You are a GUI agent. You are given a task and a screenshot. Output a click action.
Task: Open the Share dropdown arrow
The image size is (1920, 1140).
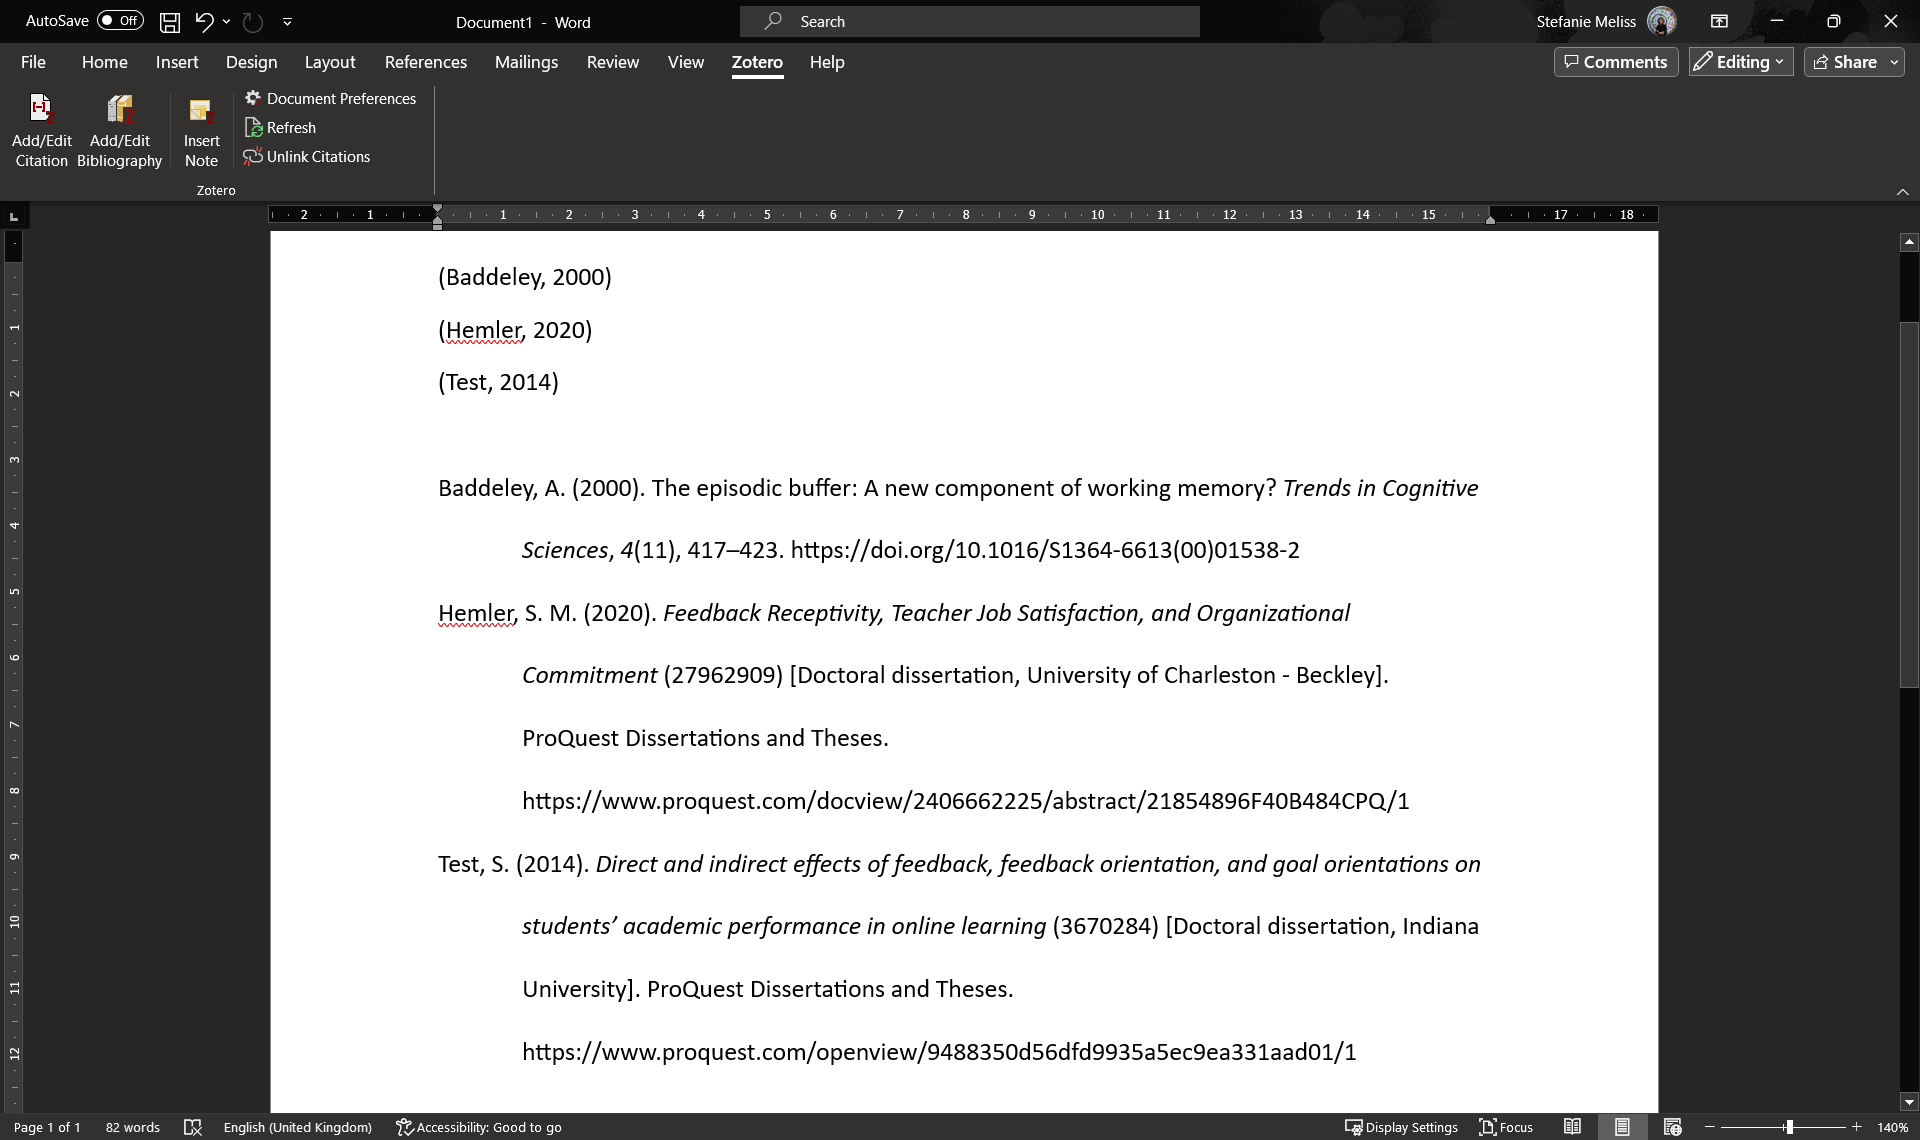1894,62
